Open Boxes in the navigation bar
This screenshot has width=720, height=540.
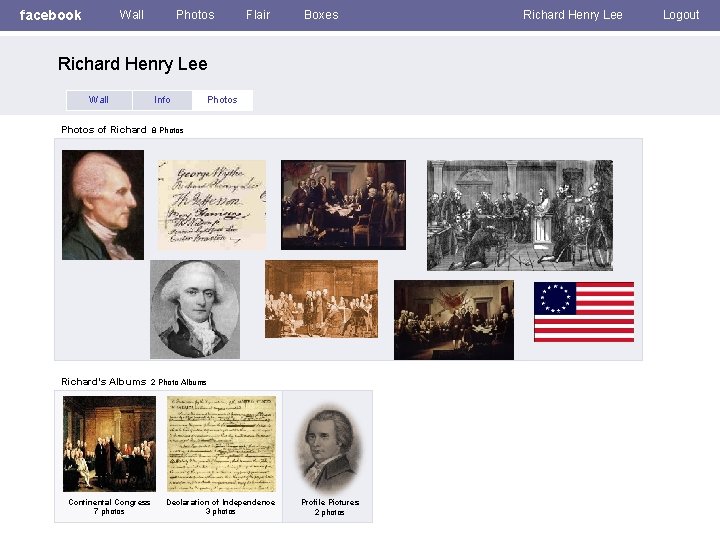(x=321, y=15)
